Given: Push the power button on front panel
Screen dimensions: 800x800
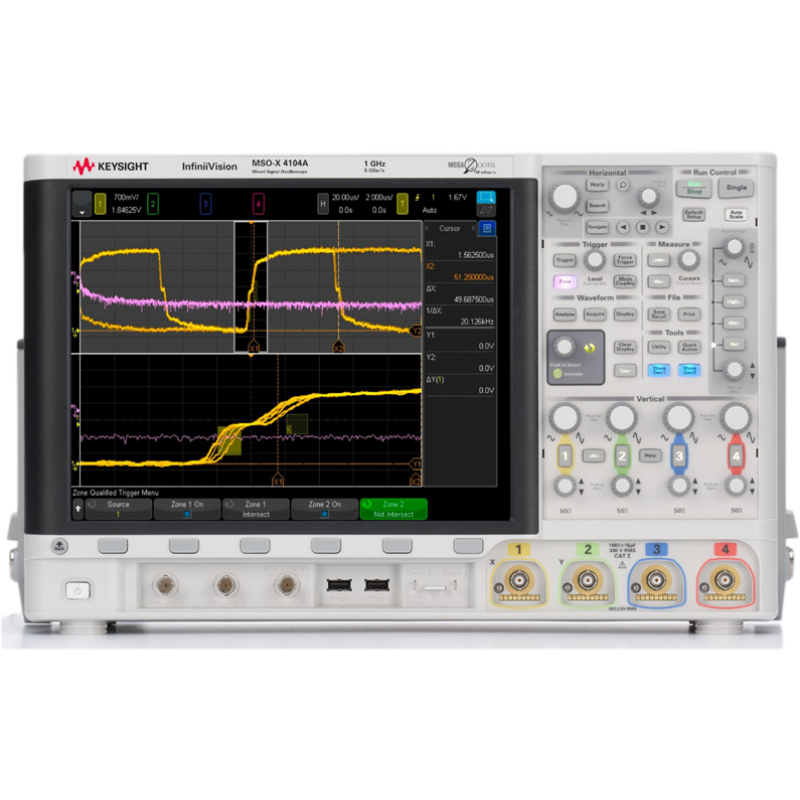Looking at the screenshot, I should point(78,591).
